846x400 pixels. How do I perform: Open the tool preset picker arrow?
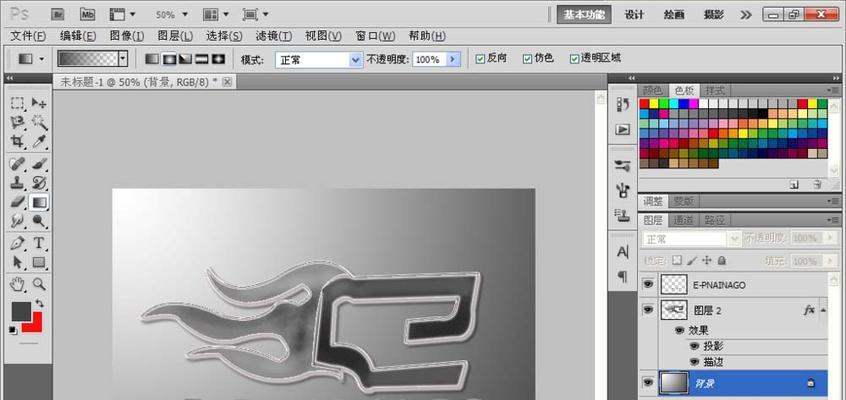[x=42, y=59]
